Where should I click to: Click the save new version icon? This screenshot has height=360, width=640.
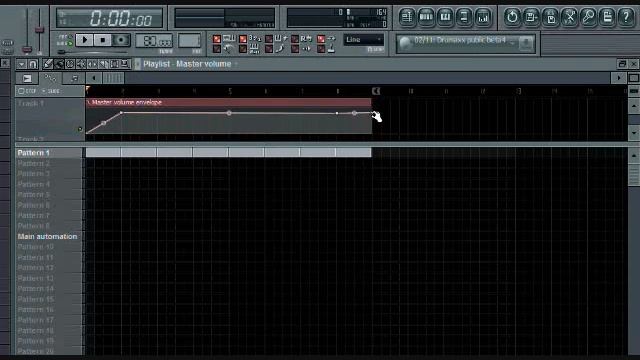(550, 17)
